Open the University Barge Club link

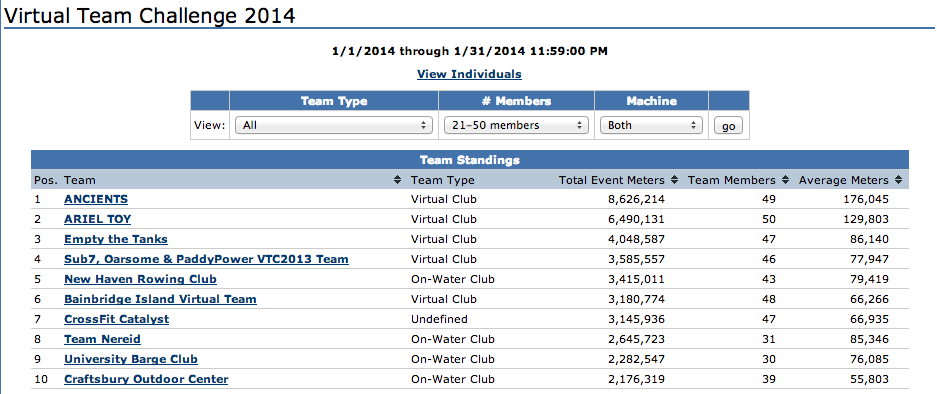[131, 359]
